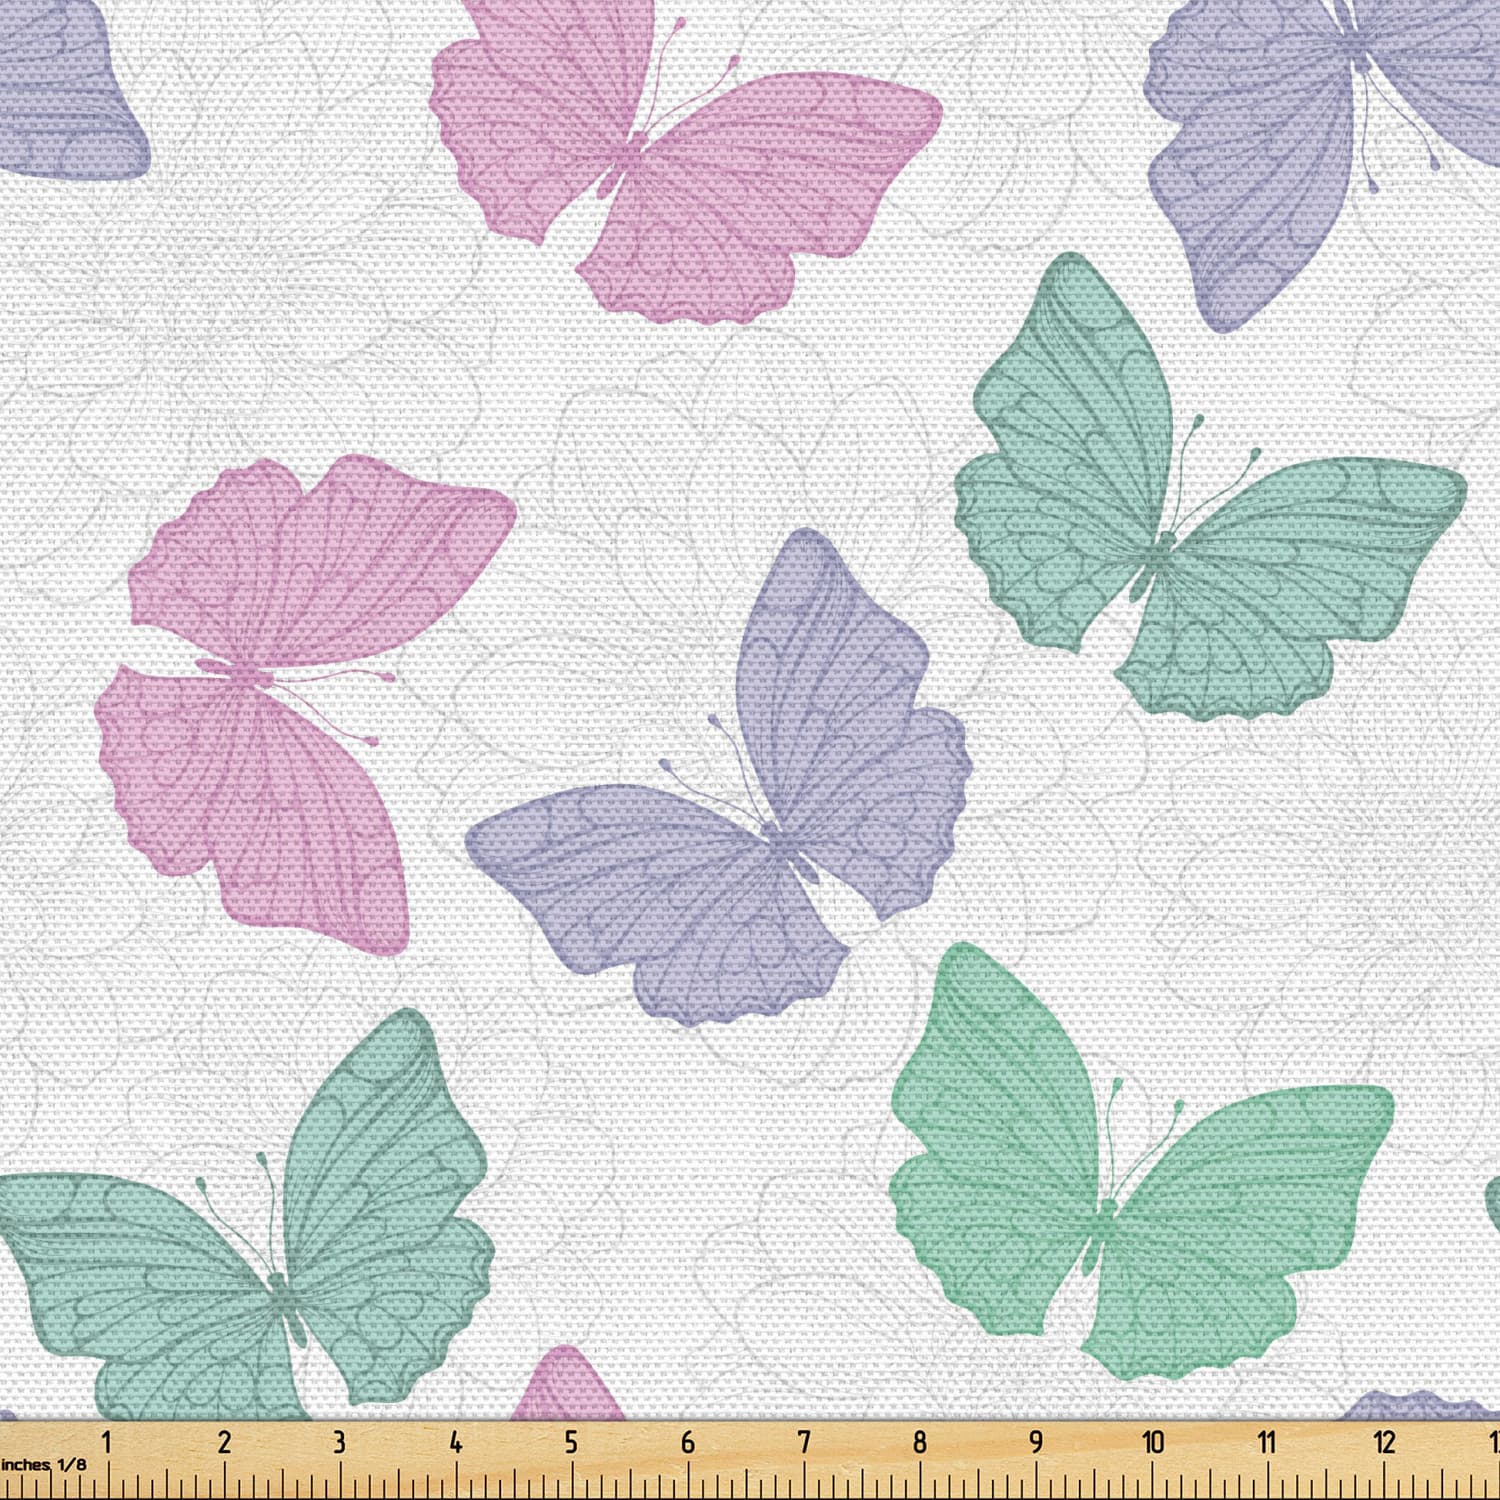This screenshot has width=1500, height=1500.
Task: Select the pink butterfly with antennae pointing right
Action: 305,703
